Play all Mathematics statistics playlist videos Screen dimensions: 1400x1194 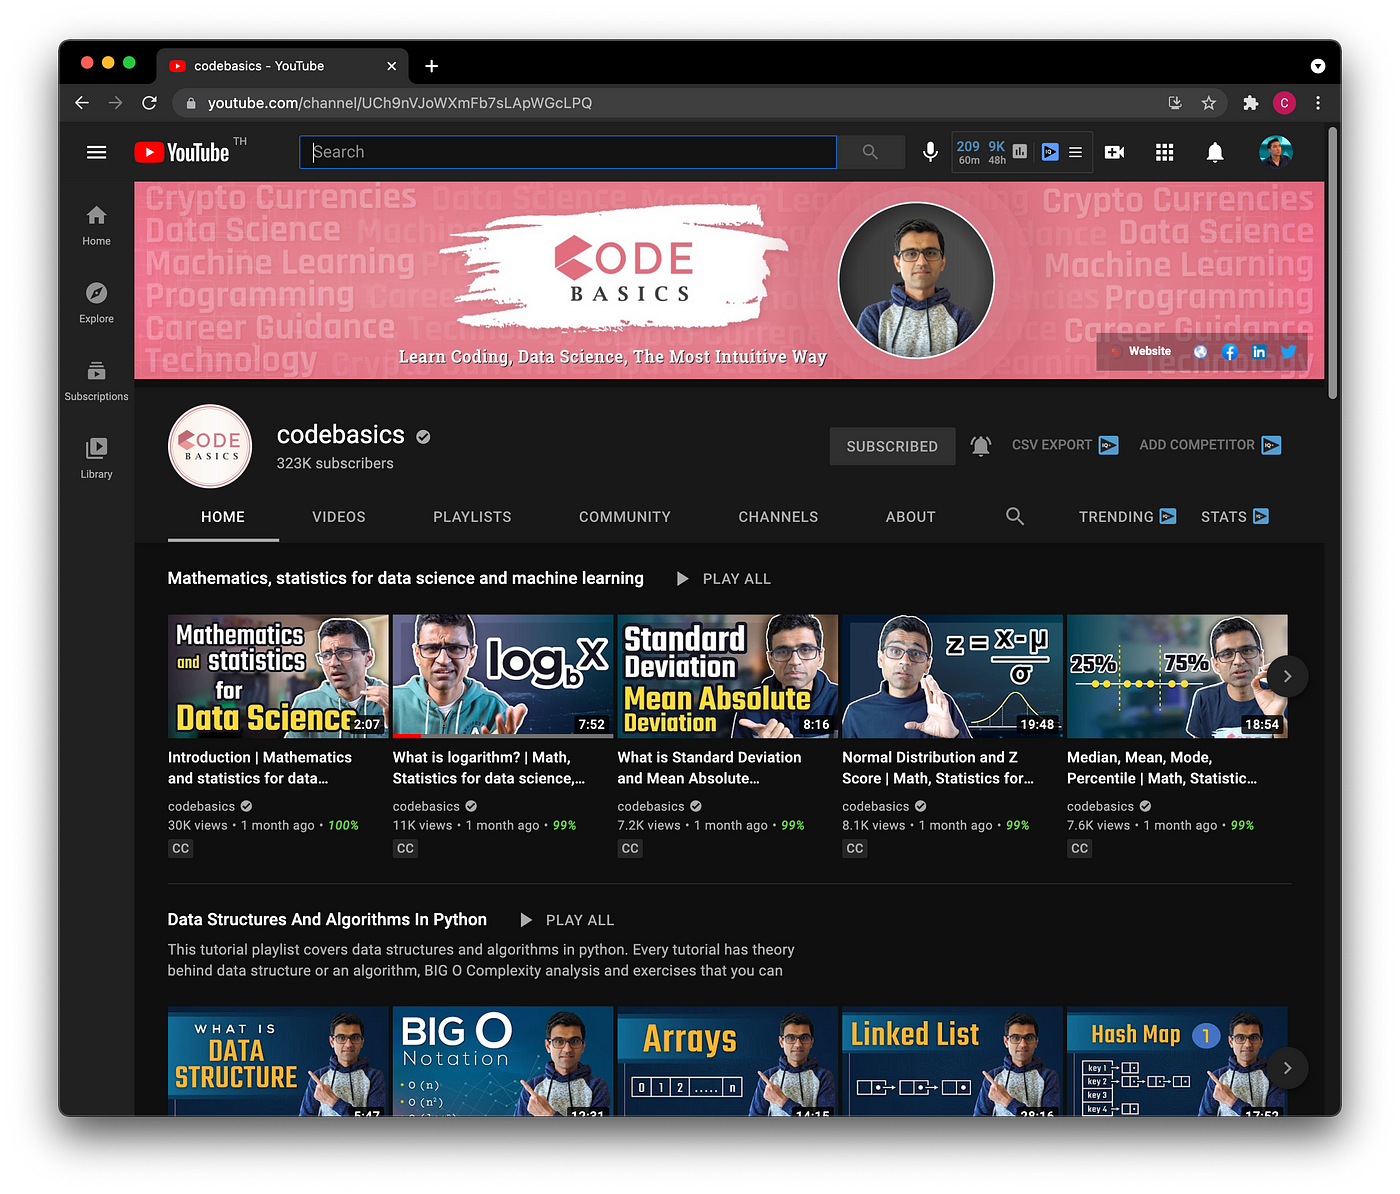tap(724, 578)
